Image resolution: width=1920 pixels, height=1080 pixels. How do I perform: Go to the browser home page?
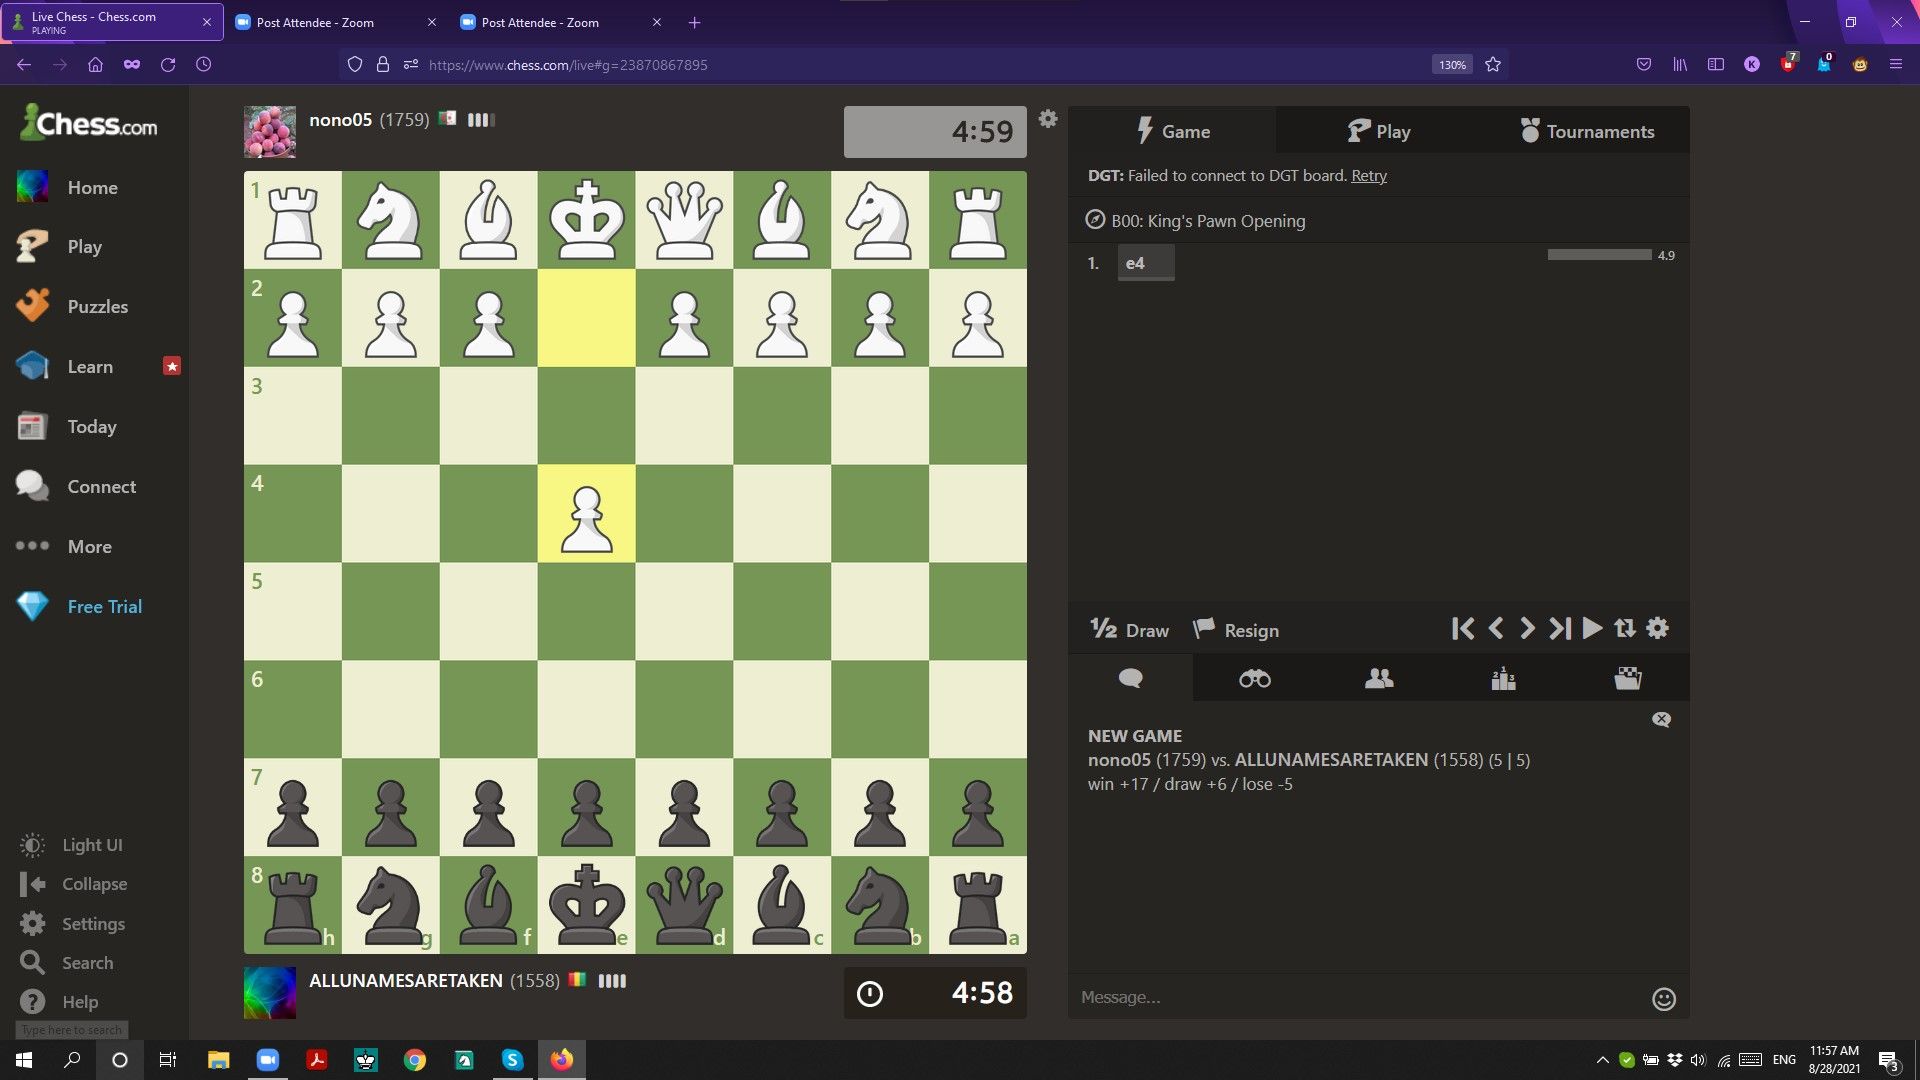tap(95, 65)
